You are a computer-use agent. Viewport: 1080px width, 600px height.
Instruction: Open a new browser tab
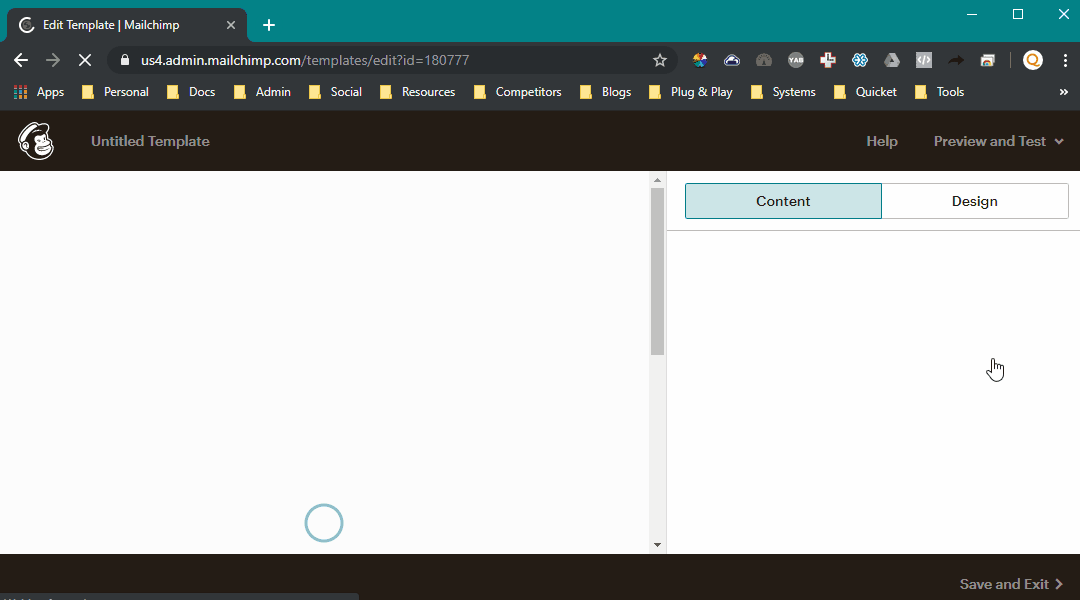pos(269,25)
